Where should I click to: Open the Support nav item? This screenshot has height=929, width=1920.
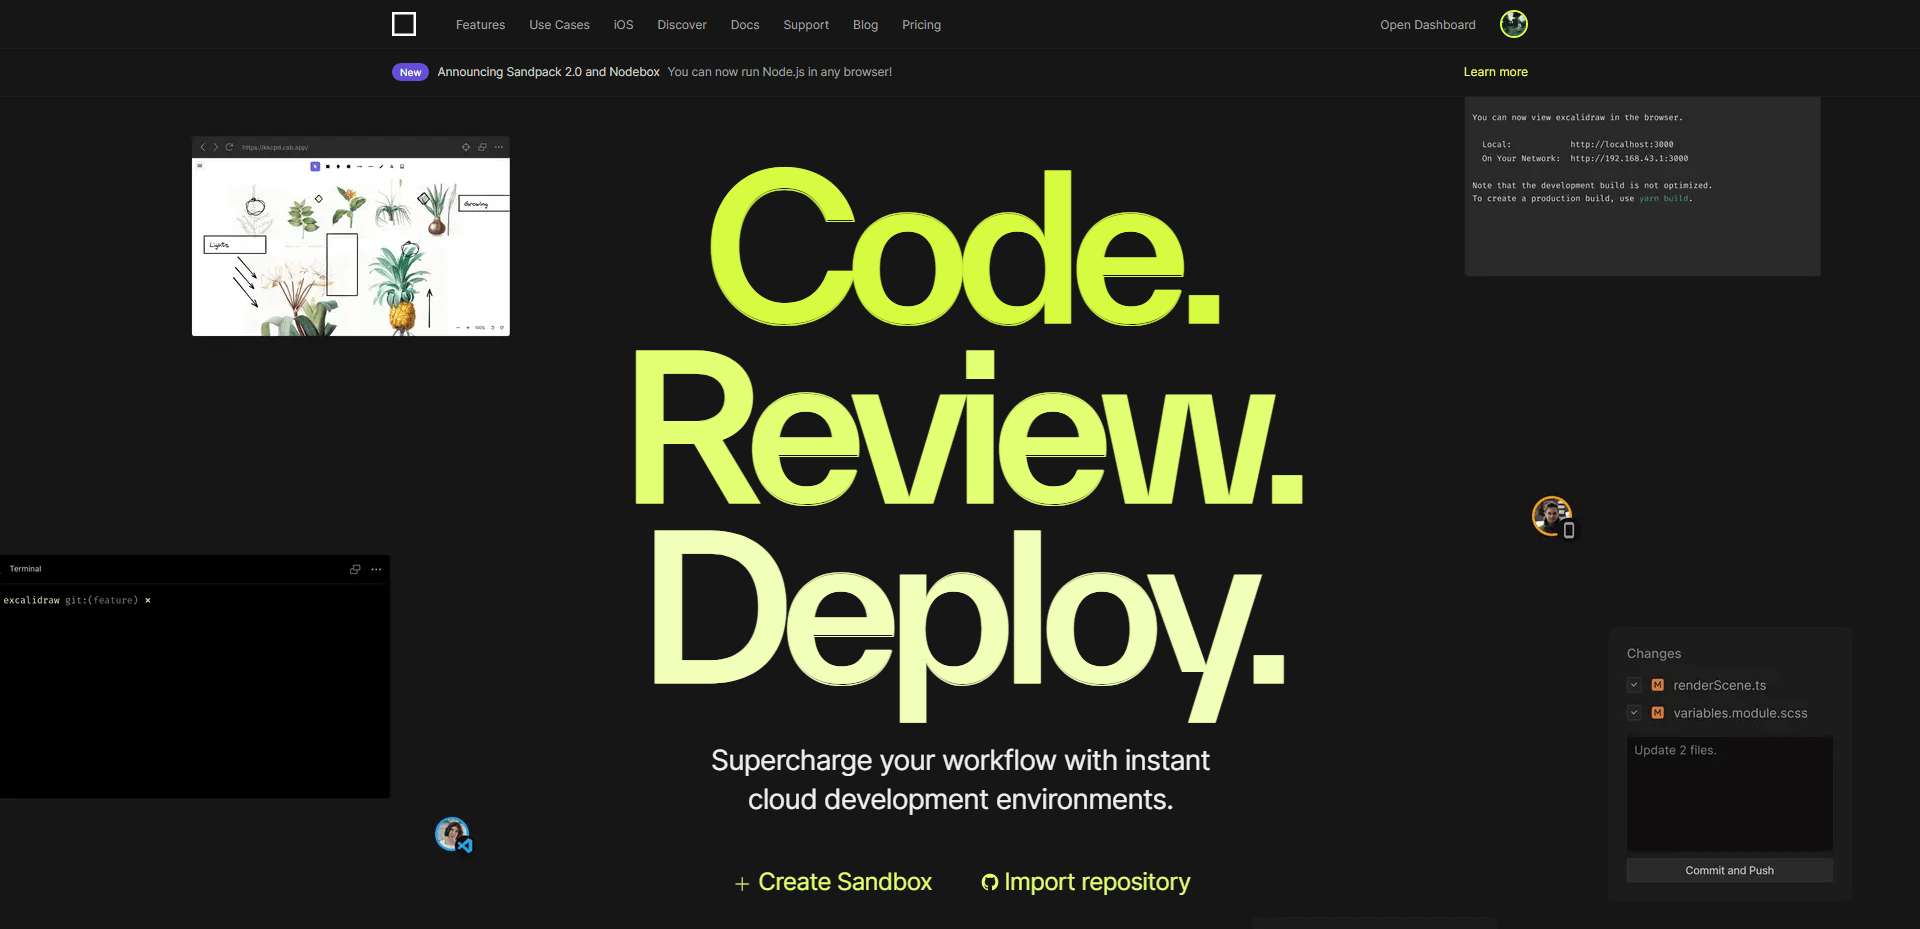(x=806, y=25)
